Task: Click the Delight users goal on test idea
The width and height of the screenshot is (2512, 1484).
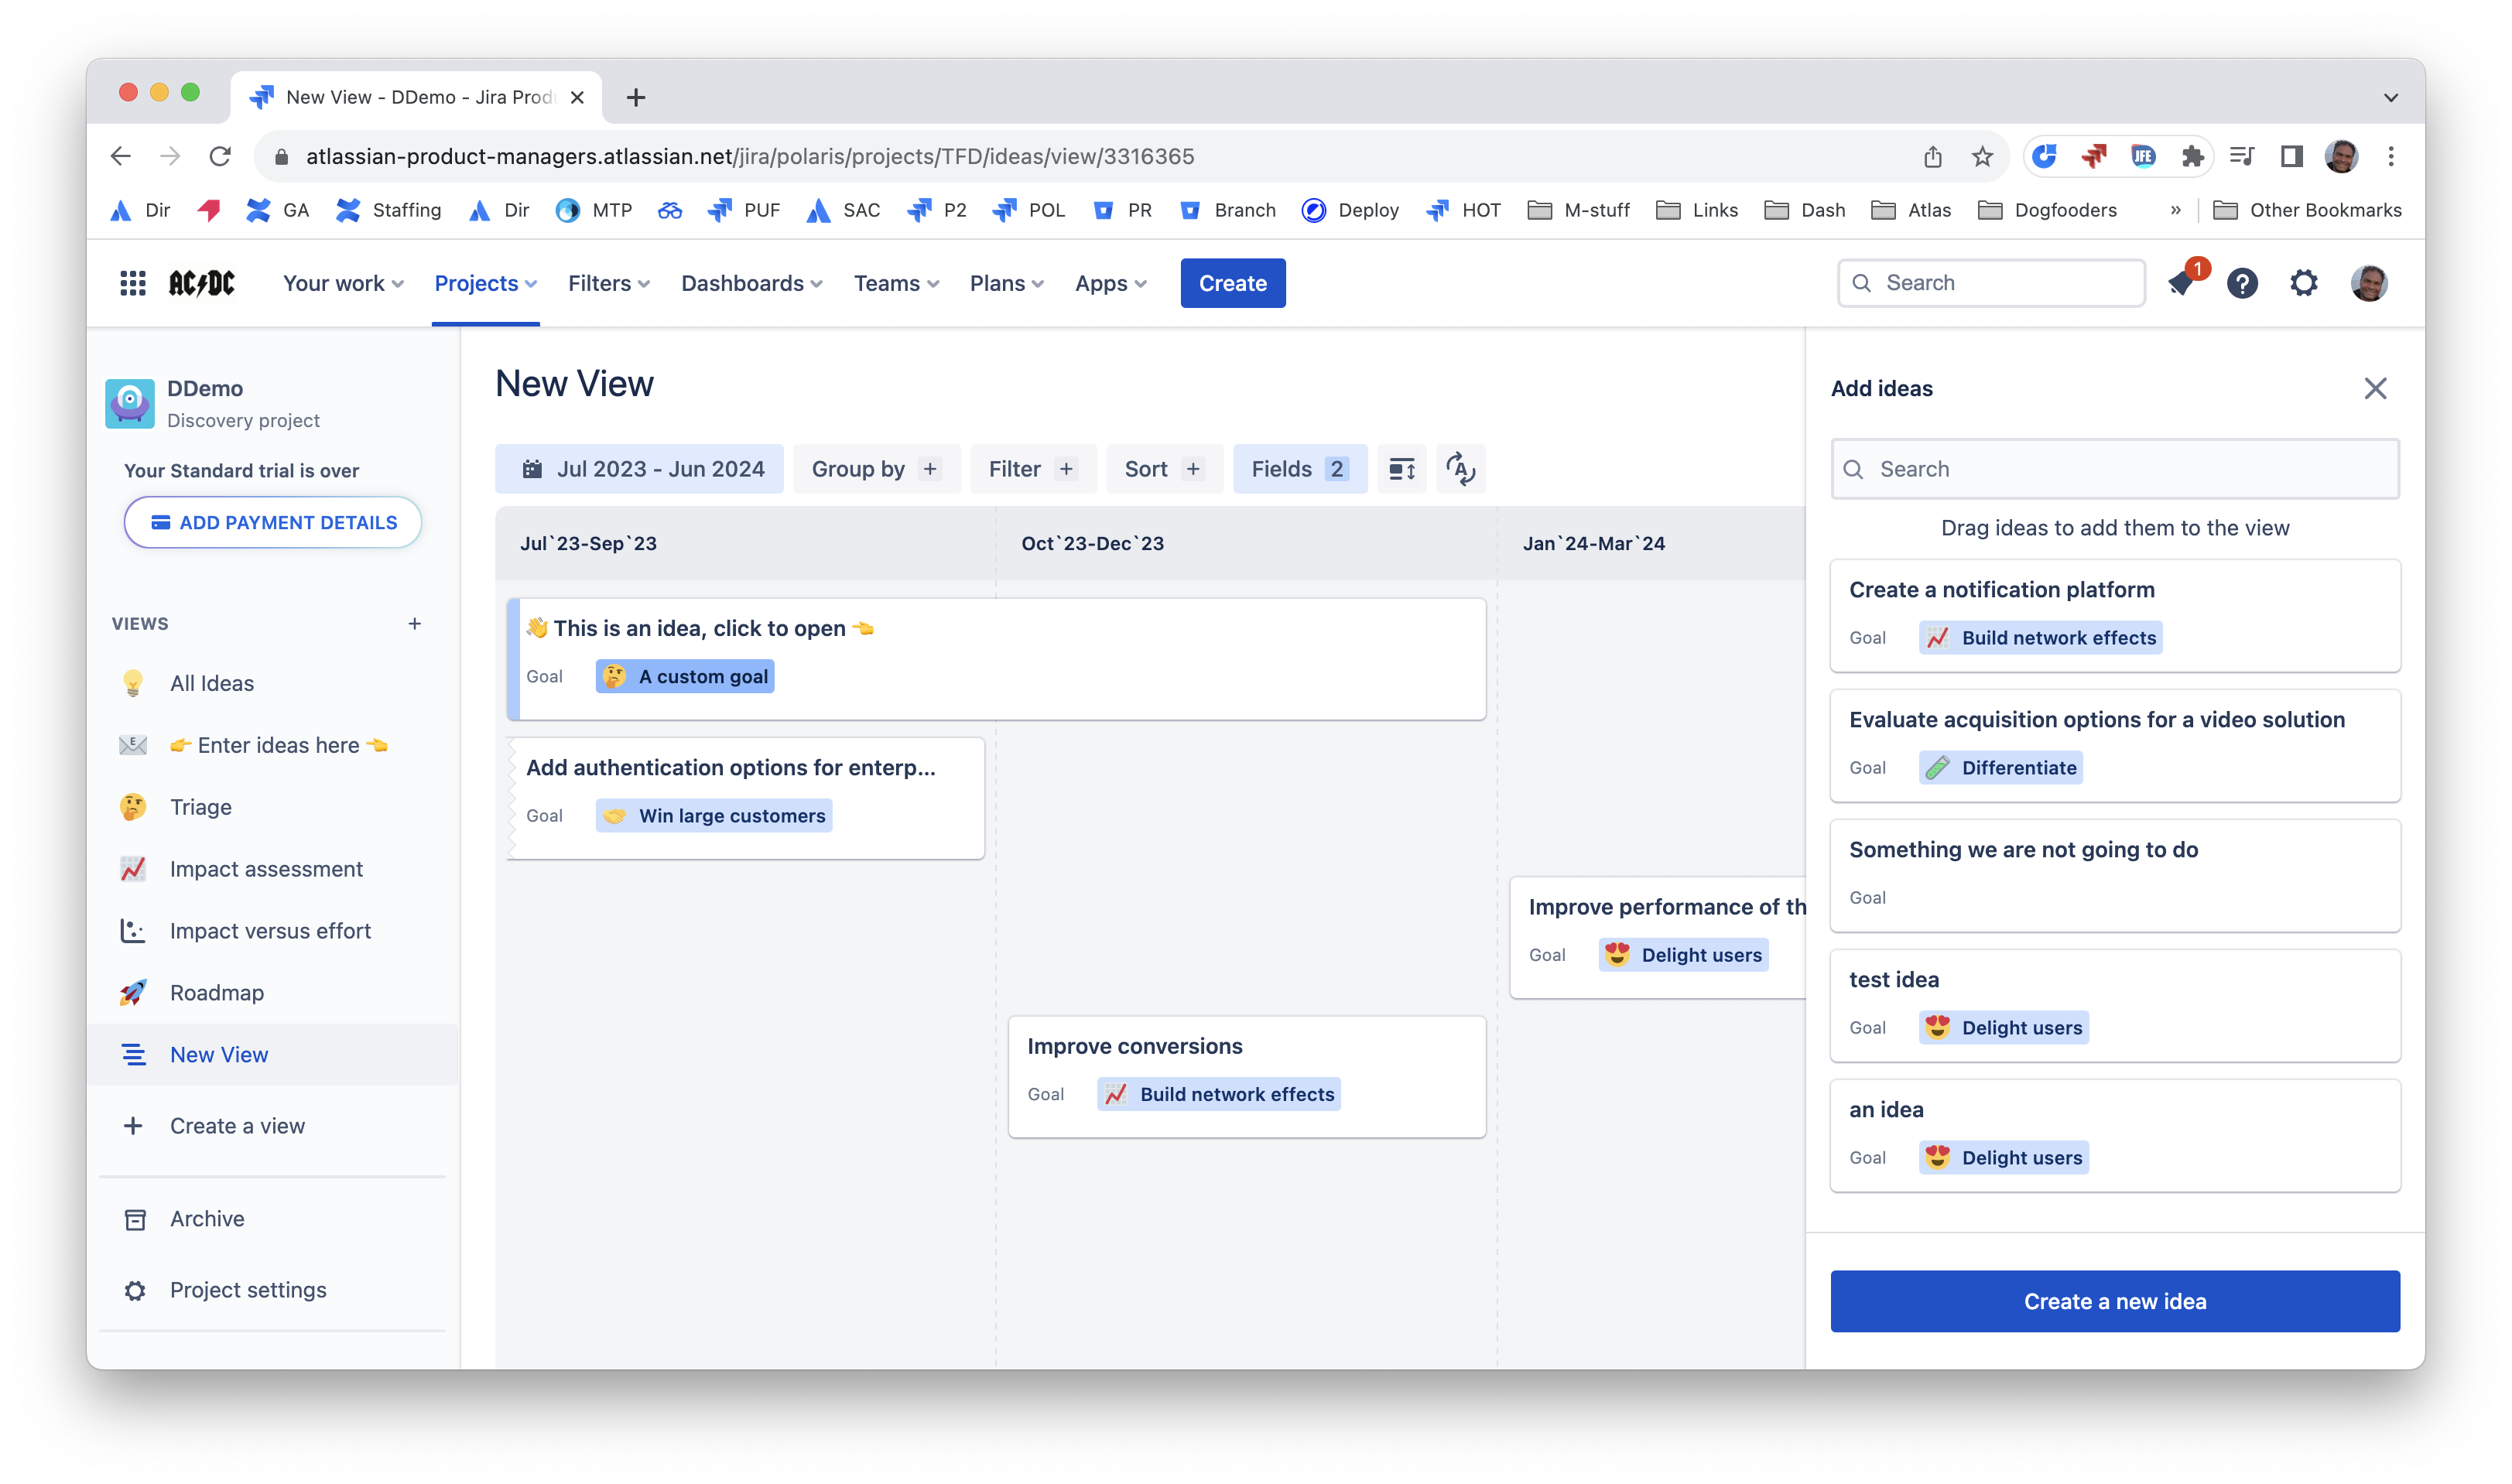Action: (x=2003, y=1027)
